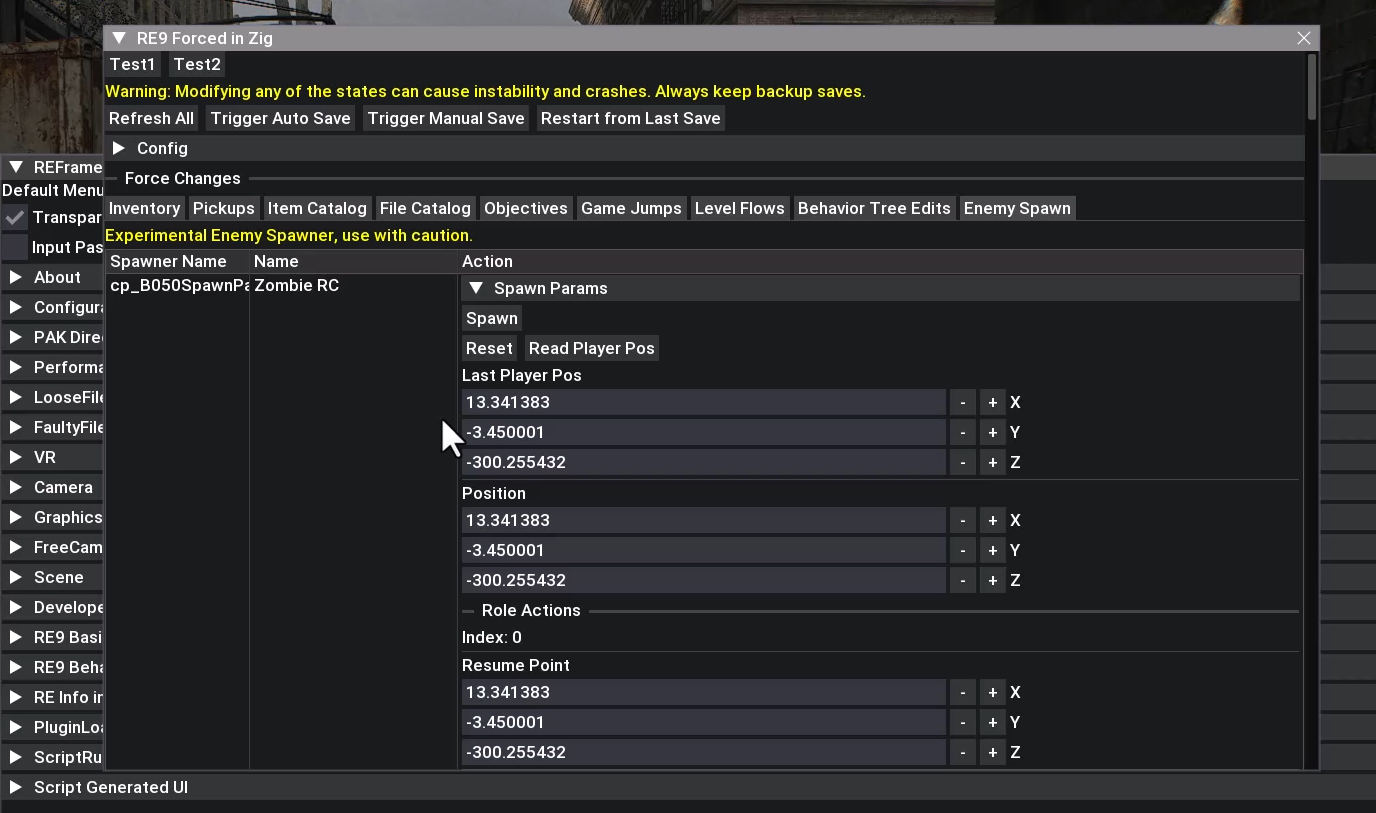1376x813 pixels.
Task: Focus the Resume Point Z field
Action: point(704,752)
